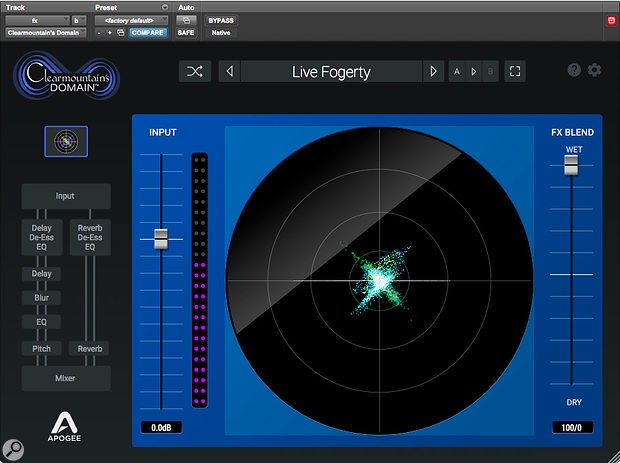Open the Delay De-Ess EQ block
This screenshot has height=463, width=620.
tap(42, 237)
